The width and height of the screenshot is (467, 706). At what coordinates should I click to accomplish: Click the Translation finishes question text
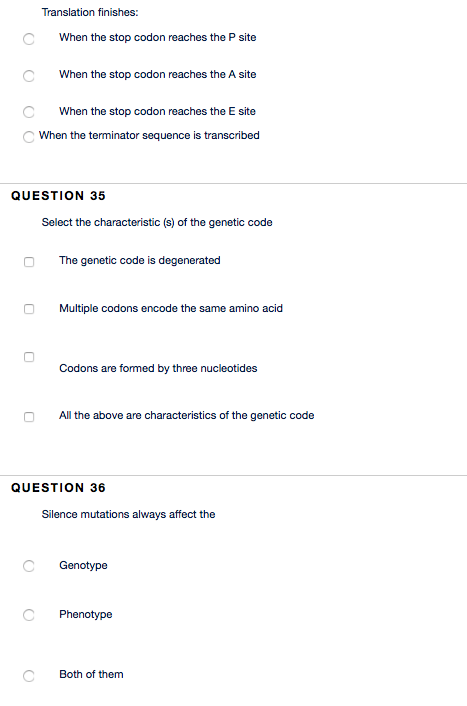[x=90, y=13]
